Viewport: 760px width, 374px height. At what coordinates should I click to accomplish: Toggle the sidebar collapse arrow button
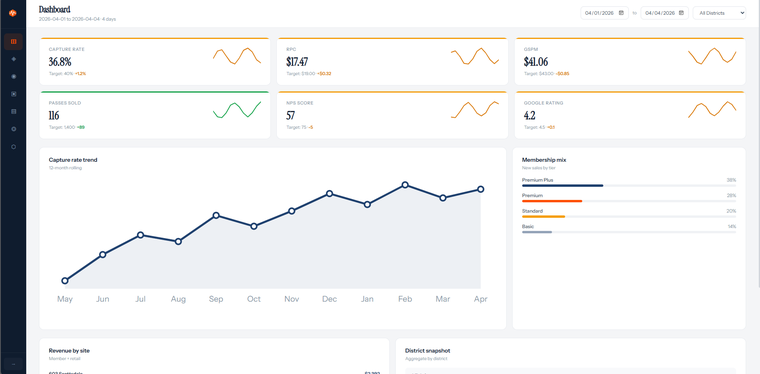[x=13, y=364]
